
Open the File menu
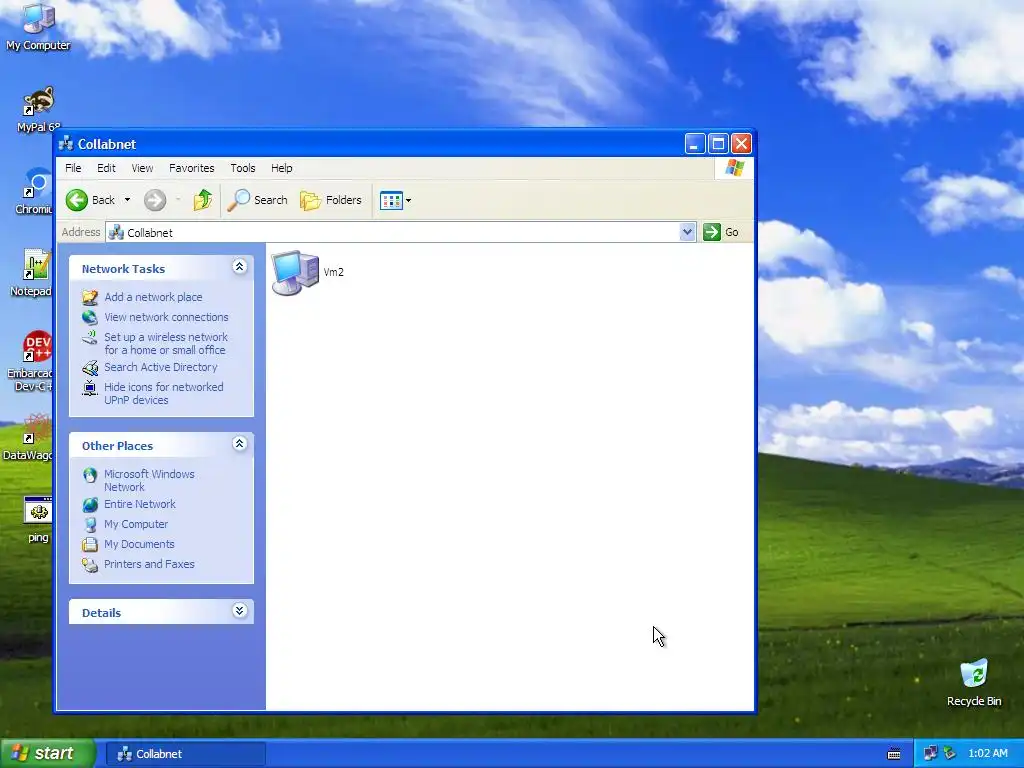[x=73, y=168]
